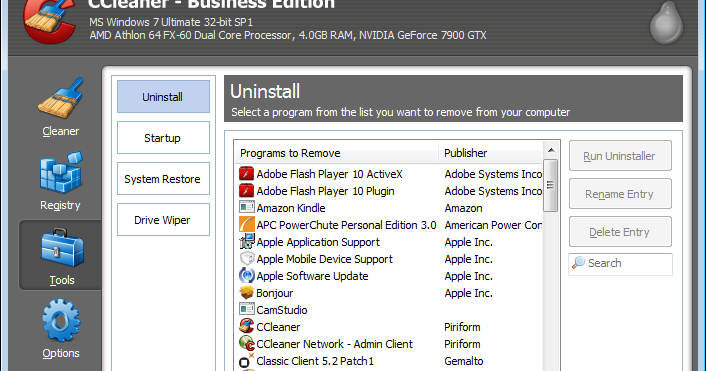This screenshot has width=706, height=371.
Task: Click the Delete Entry button
Action: coord(620,231)
